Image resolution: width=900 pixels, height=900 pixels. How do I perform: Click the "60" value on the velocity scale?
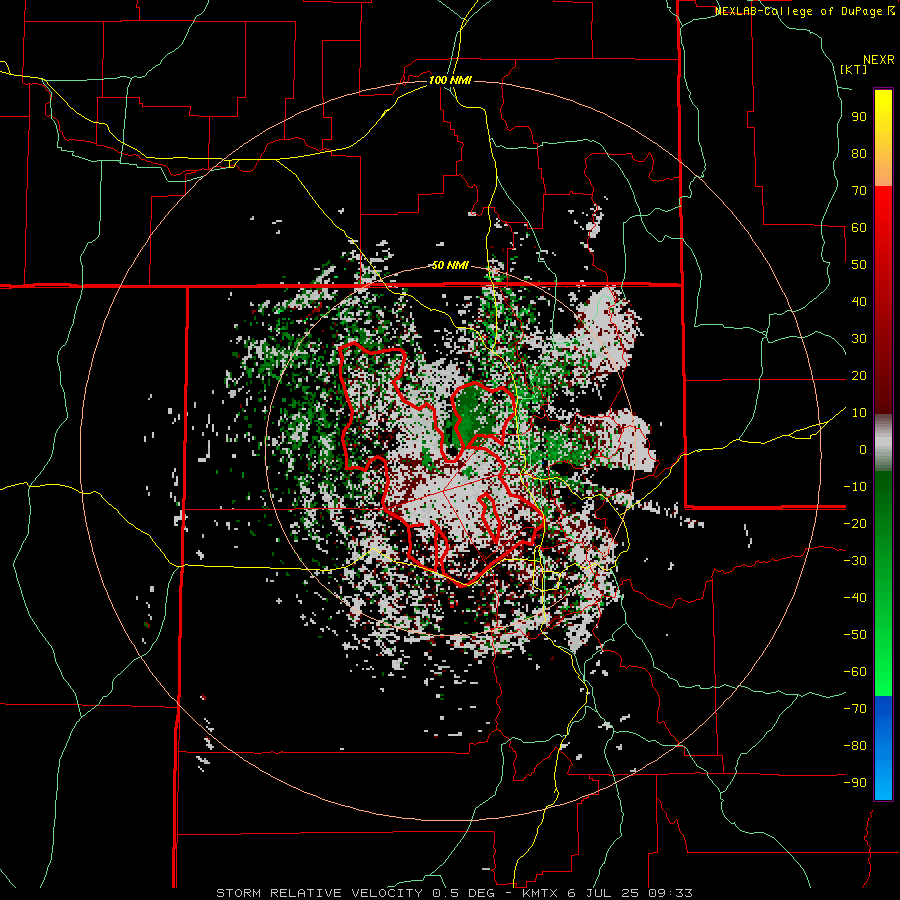point(859,228)
